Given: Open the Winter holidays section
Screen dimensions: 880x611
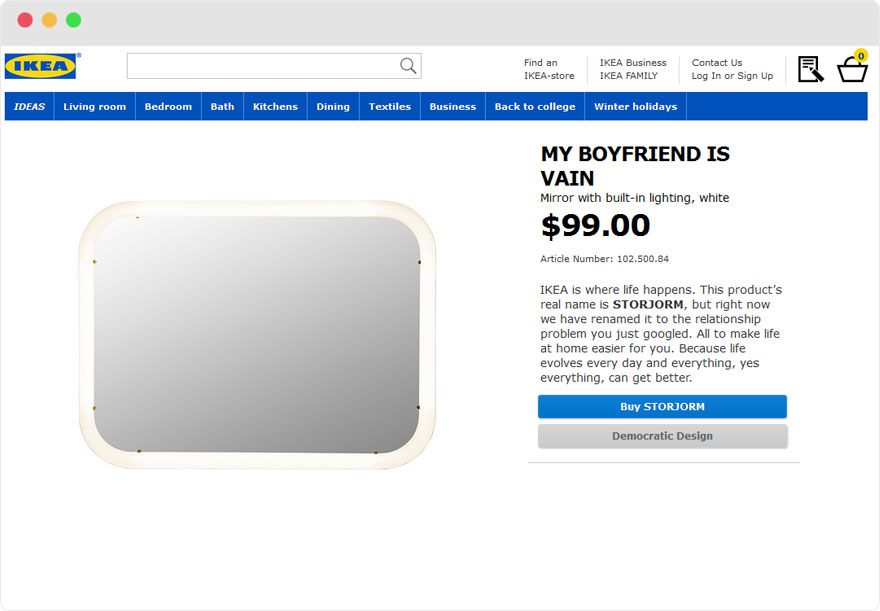Looking at the screenshot, I should click(x=635, y=106).
